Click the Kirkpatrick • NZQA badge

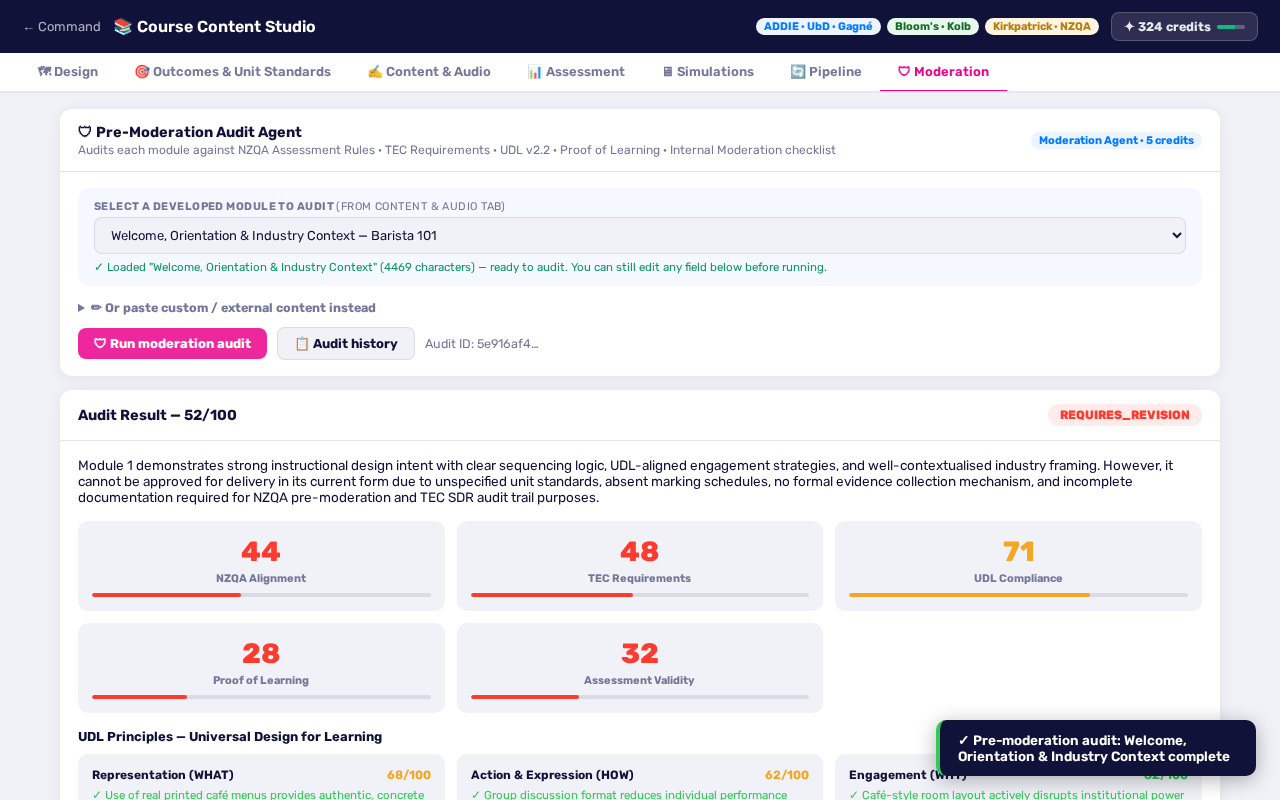tap(1042, 27)
